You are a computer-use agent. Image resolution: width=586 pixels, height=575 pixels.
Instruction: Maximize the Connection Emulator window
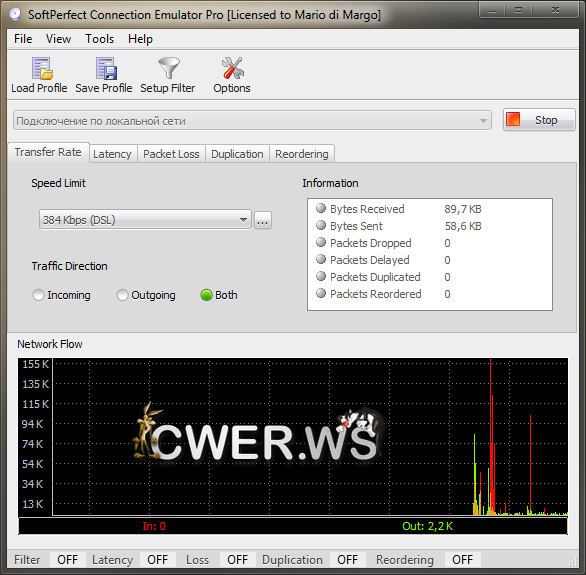tap(518, 10)
